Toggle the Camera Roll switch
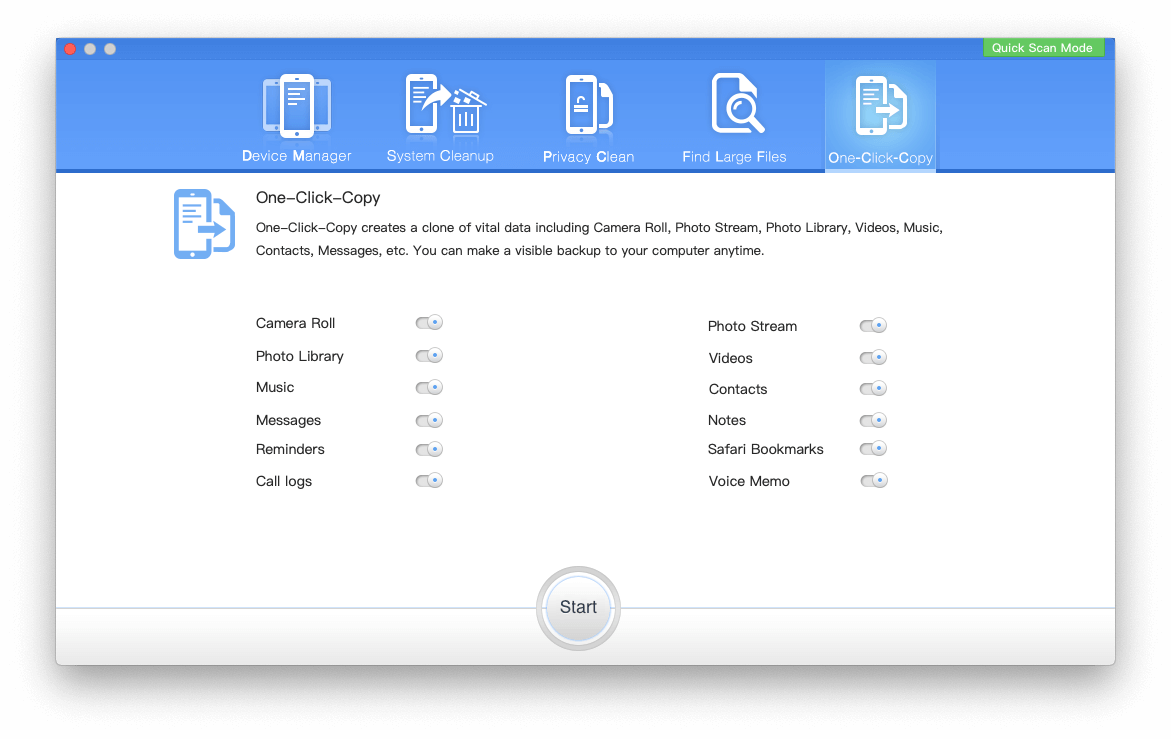The height and width of the screenshot is (739, 1171). tap(429, 322)
